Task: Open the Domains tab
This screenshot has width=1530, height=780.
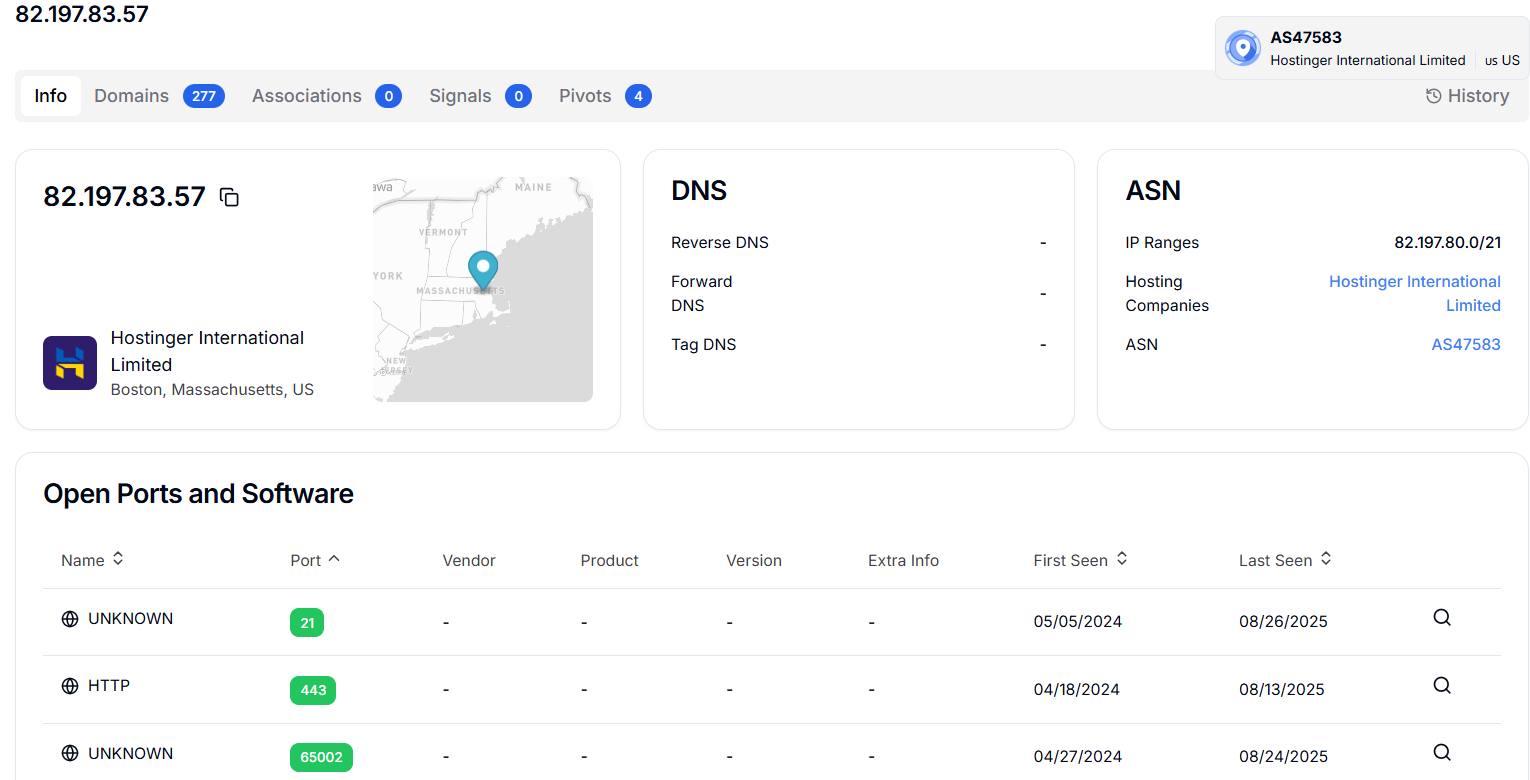Action: click(x=160, y=96)
